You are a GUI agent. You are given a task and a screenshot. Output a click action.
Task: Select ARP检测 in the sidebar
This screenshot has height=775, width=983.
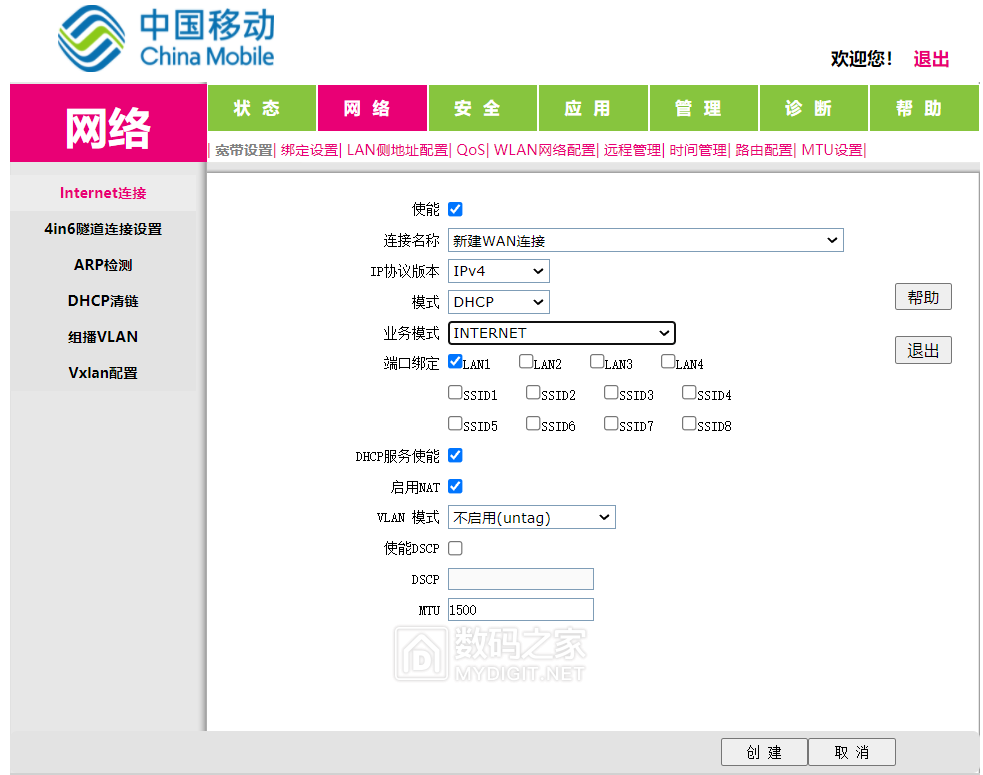(103, 265)
